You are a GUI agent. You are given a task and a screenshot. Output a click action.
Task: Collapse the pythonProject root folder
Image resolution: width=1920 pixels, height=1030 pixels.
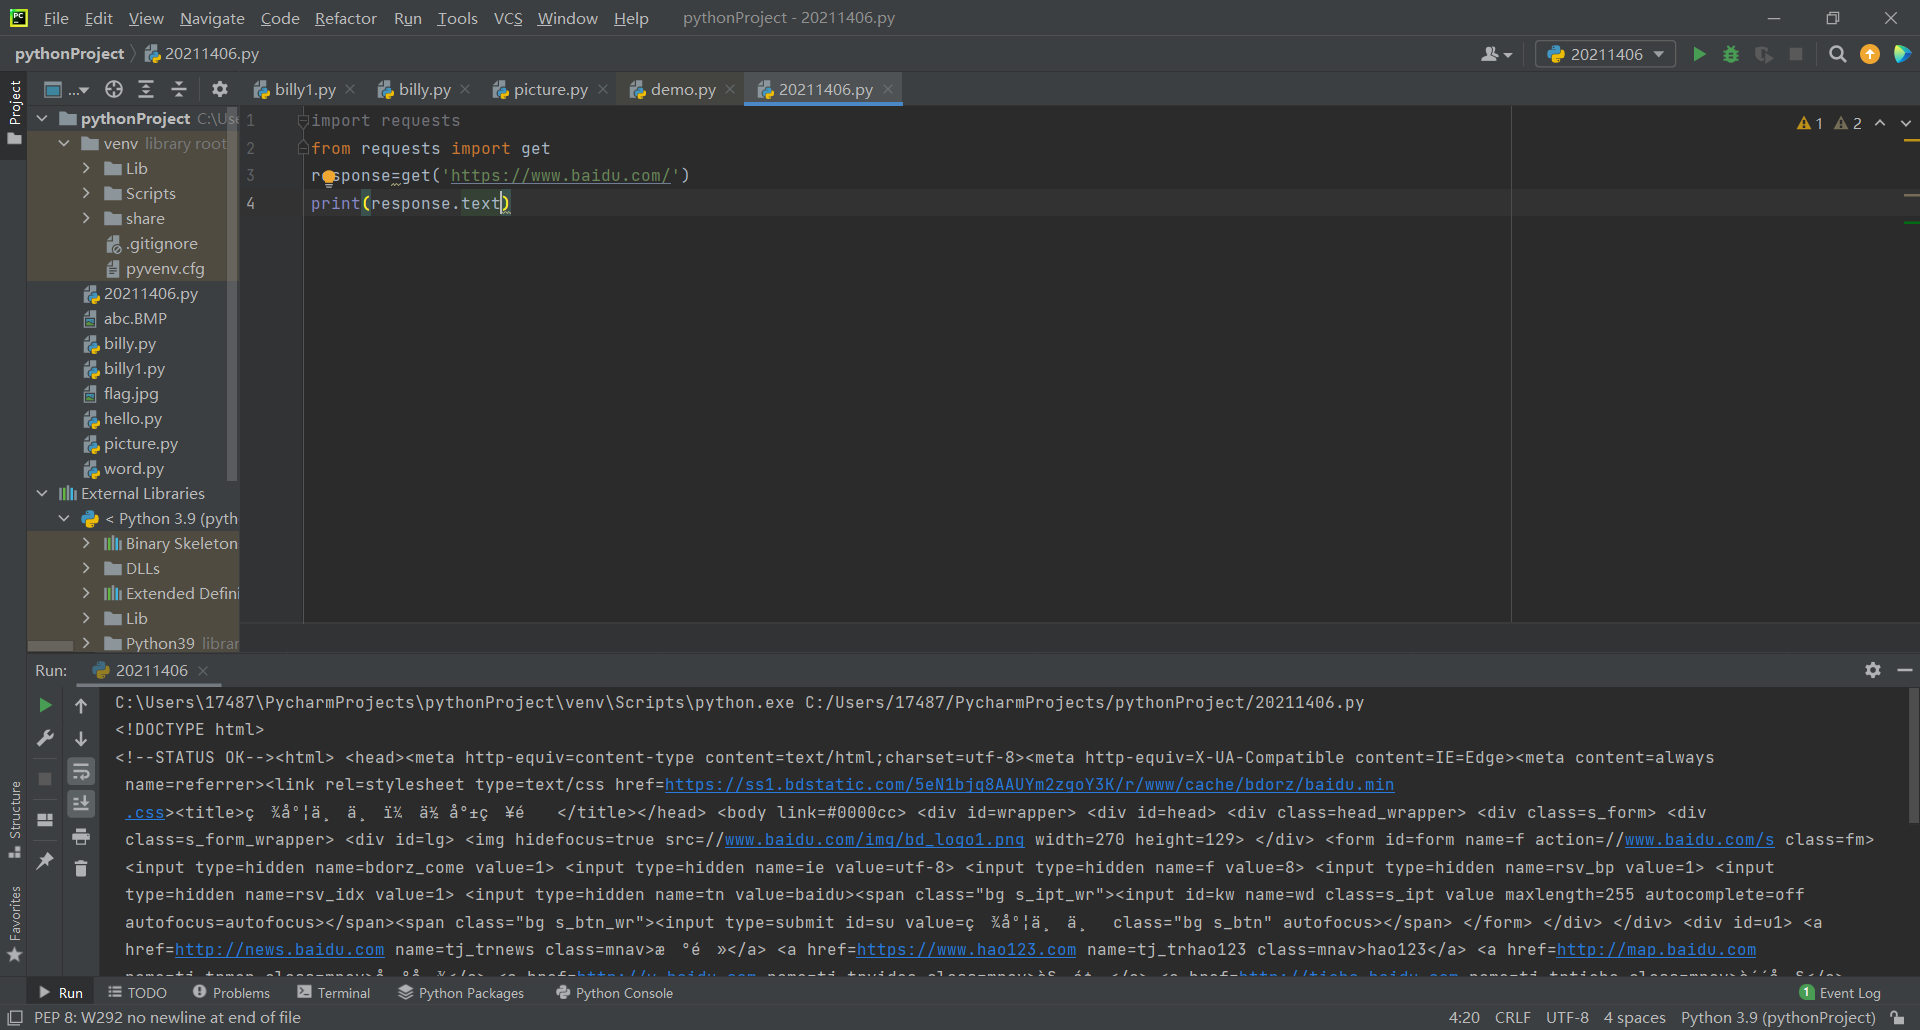click(x=42, y=118)
